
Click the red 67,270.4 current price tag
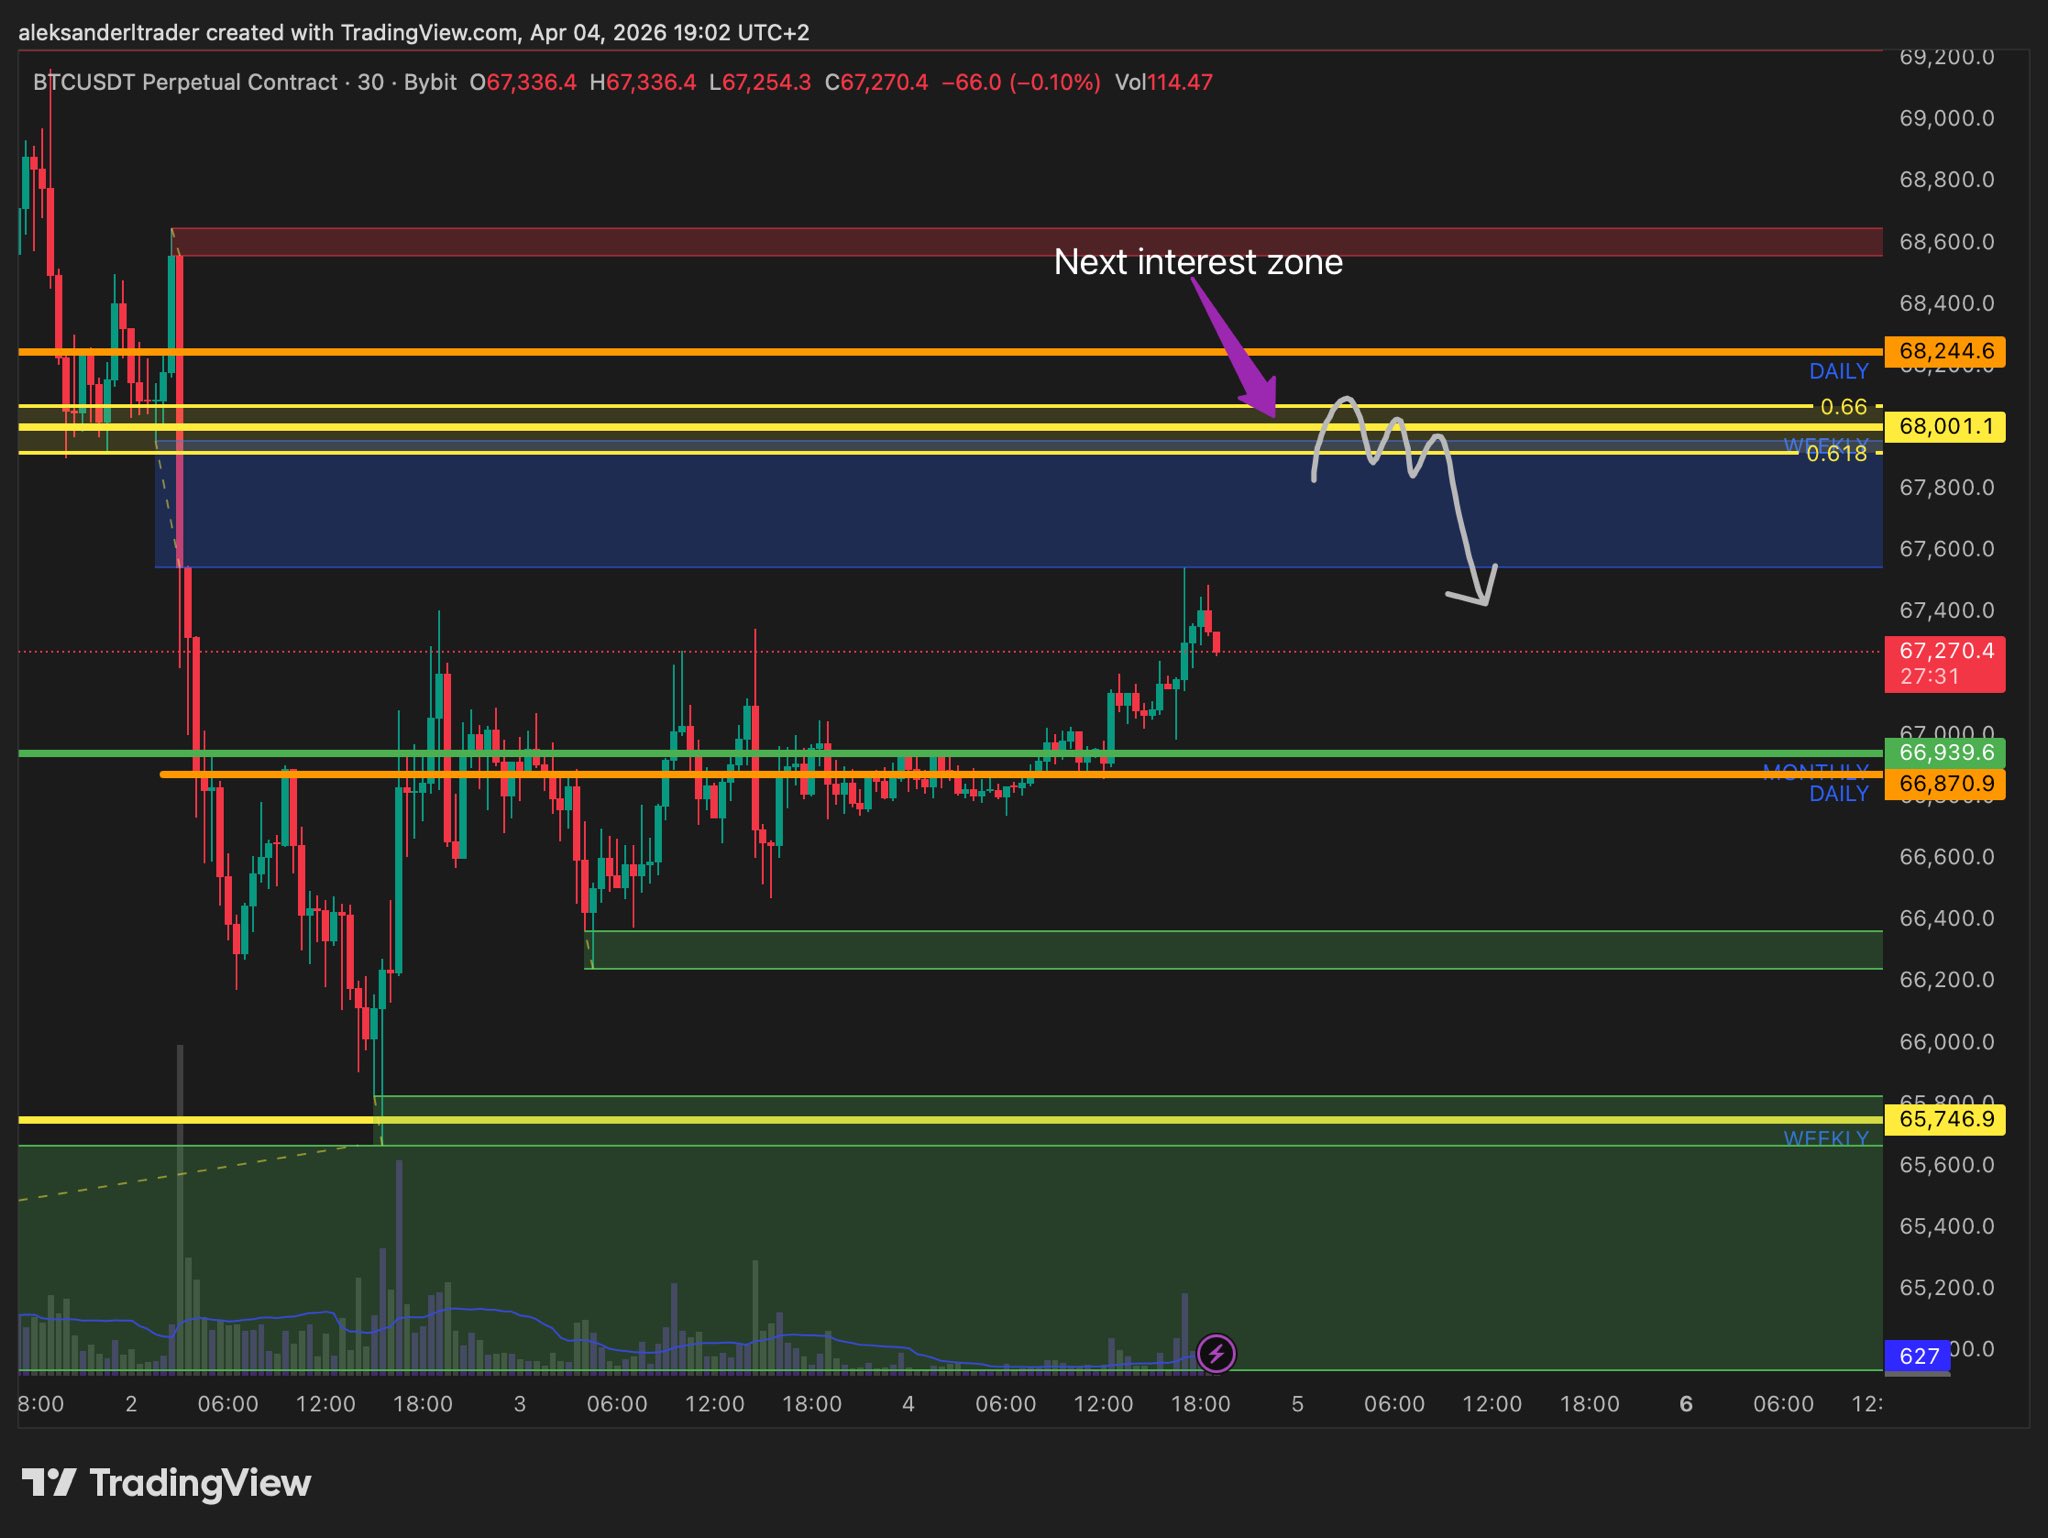coord(1944,663)
